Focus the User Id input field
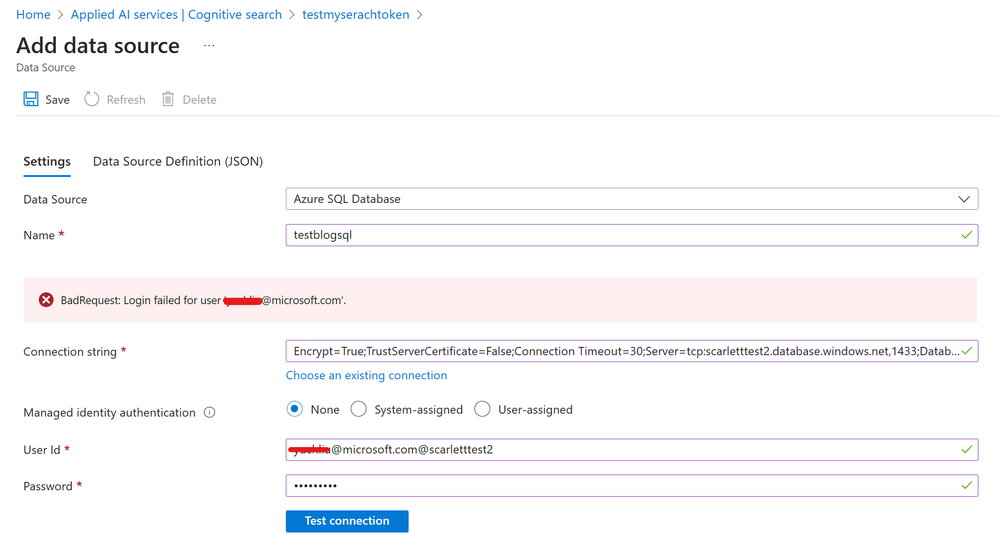The height and width of the screenshot is (540, 999). (631, 450)
